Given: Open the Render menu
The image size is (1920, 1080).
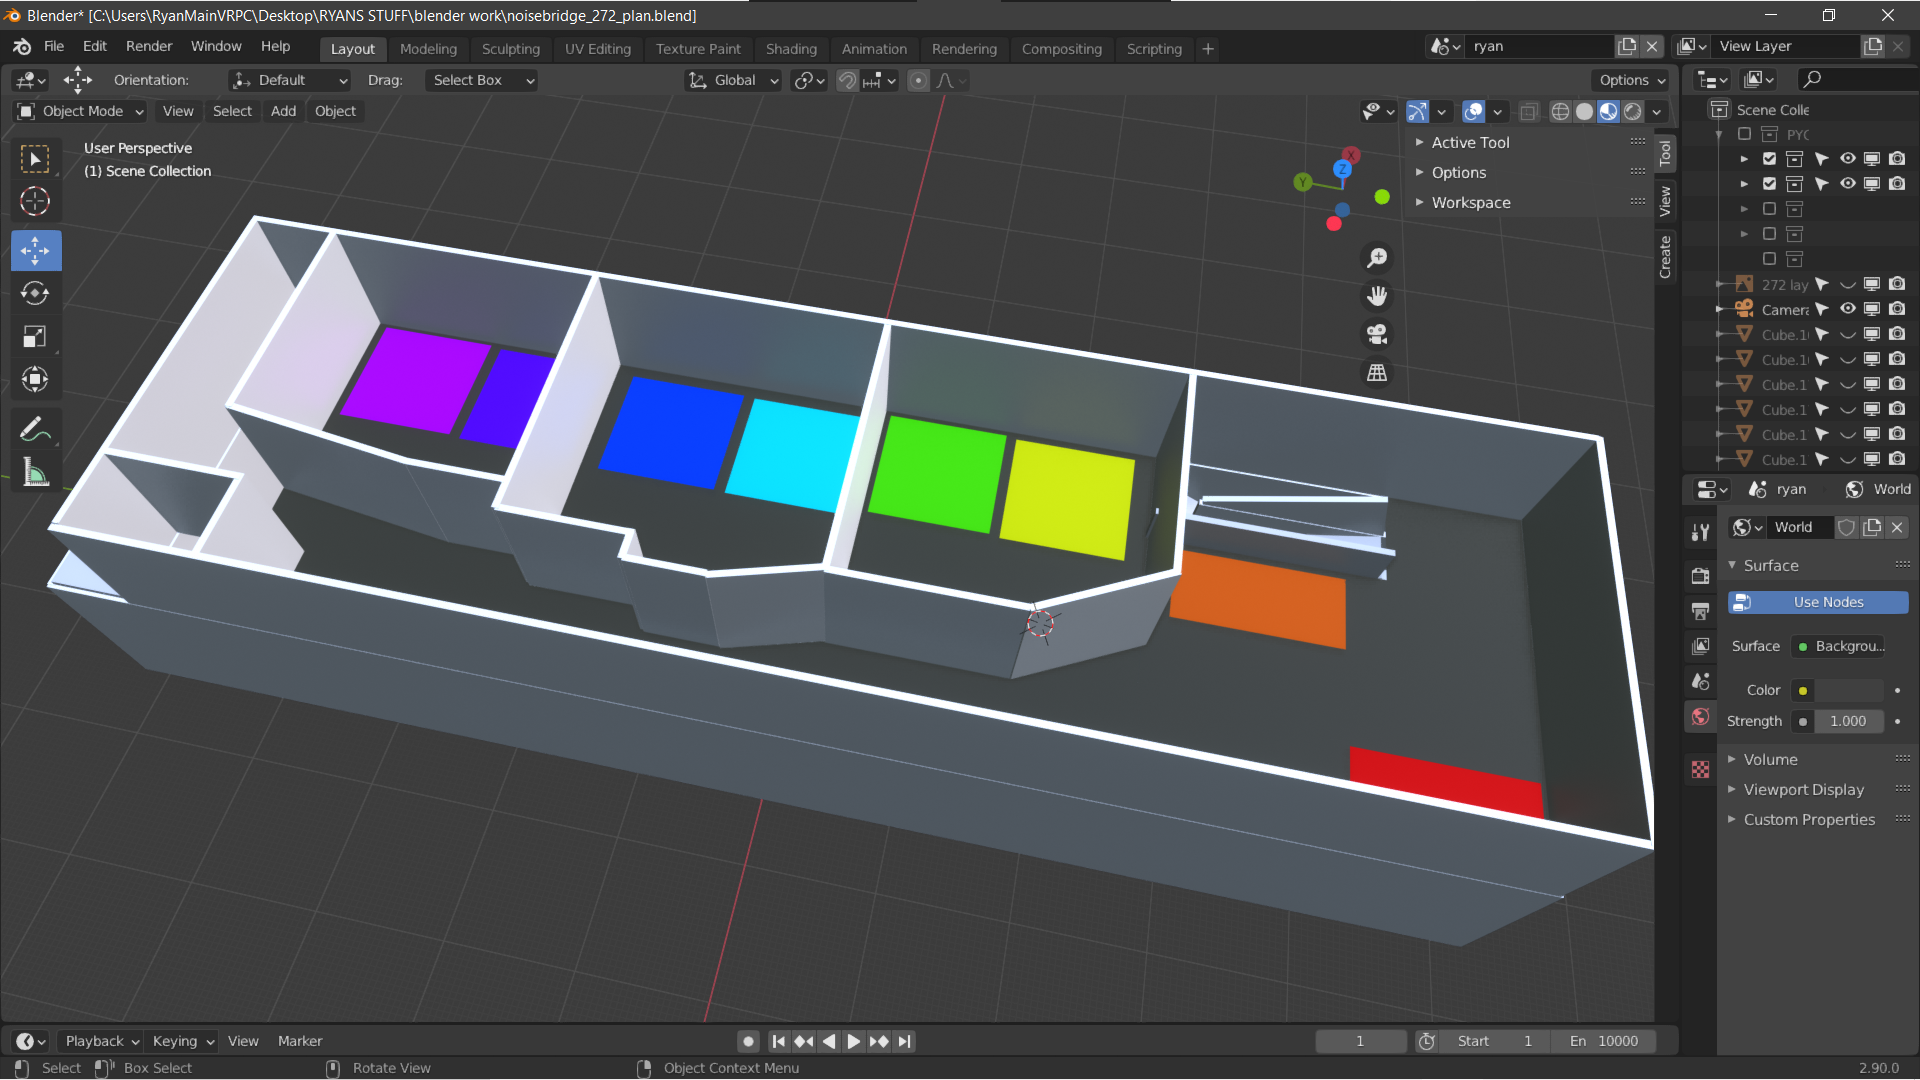Looking at the screenshot, I should point(148,46).
